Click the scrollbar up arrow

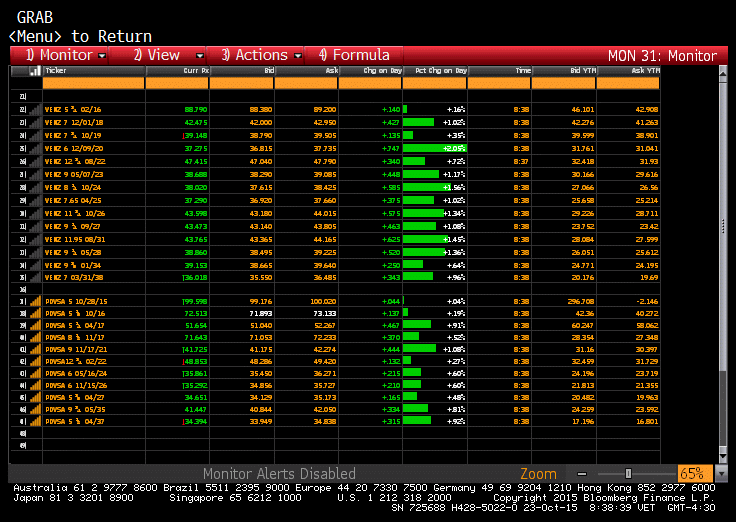[723, 73]
